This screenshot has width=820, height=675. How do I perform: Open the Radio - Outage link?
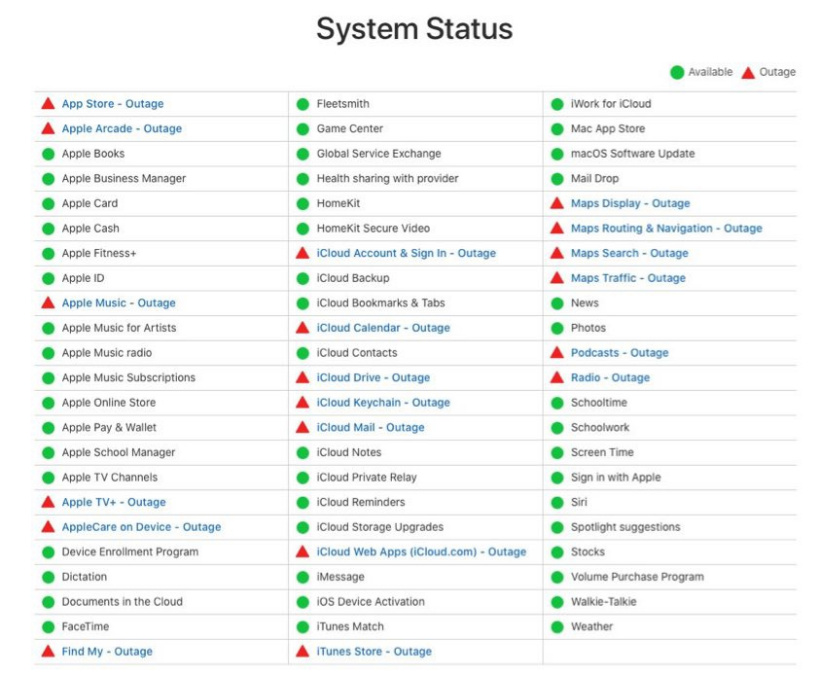[x=610, y=378]
